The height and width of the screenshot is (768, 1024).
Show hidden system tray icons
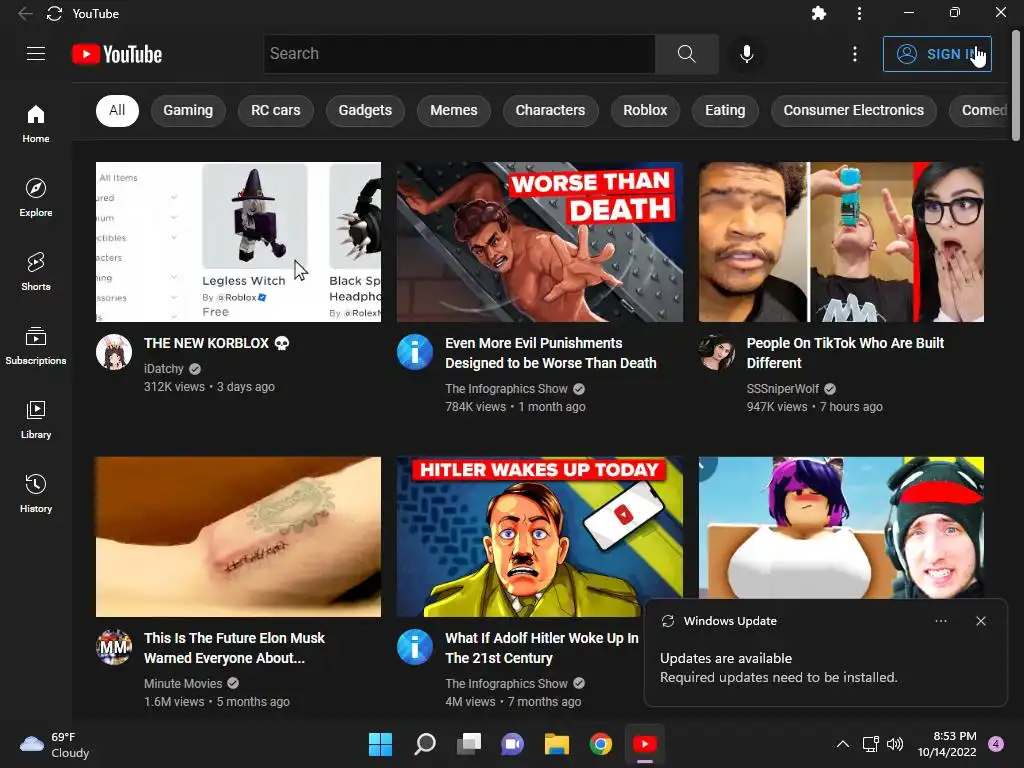coord(843,744)
